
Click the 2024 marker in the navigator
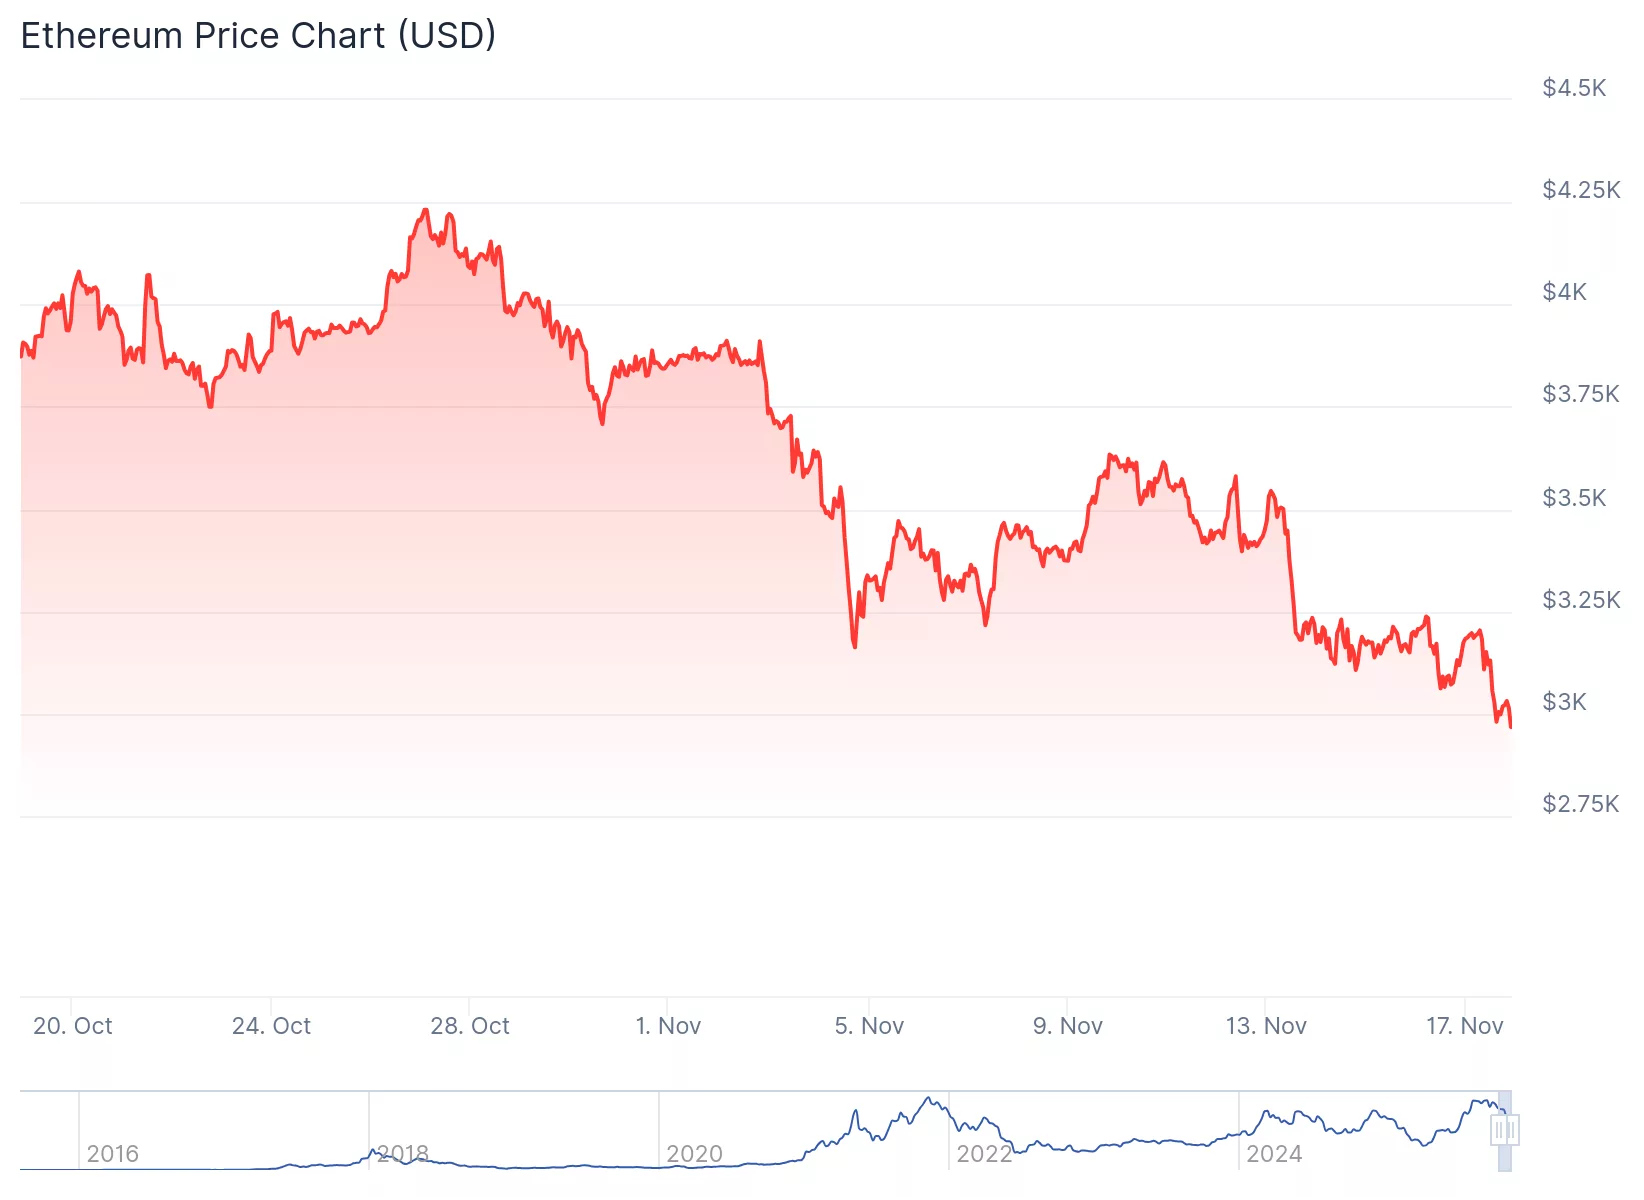(x=1274, y=1154)
